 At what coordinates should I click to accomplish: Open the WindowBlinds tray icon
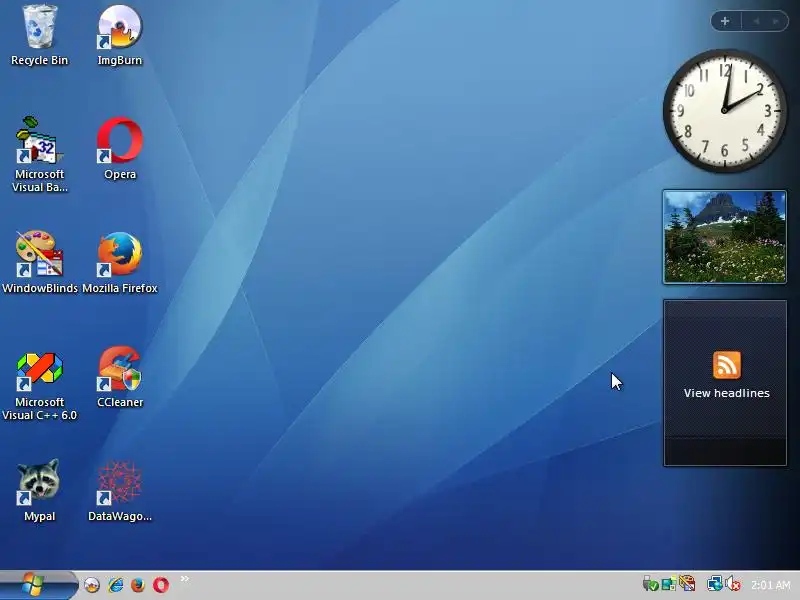(687, 584)
